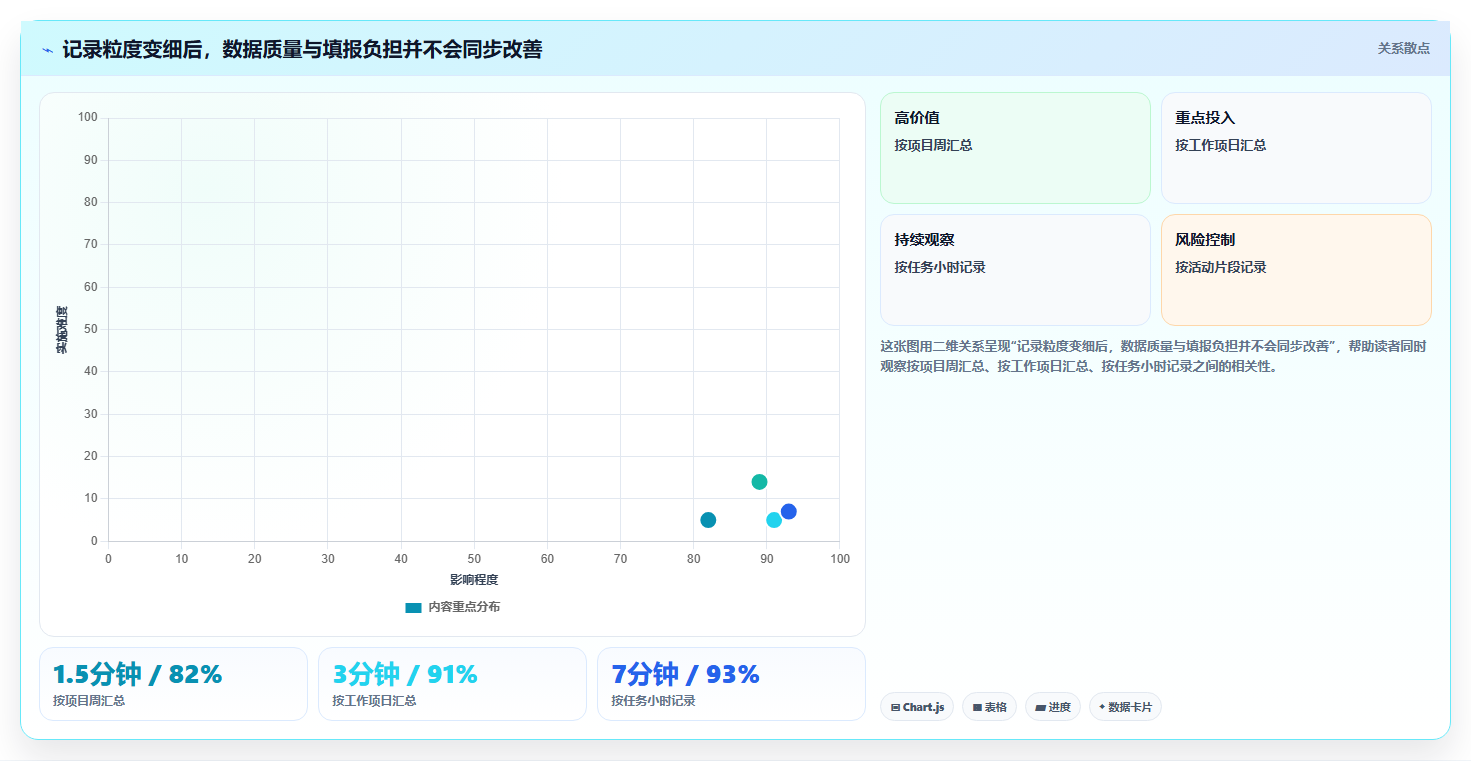Click the 按项目周汇总 caption under 1.5分钟
This screenshot has height=761, width=1471.
89,701
